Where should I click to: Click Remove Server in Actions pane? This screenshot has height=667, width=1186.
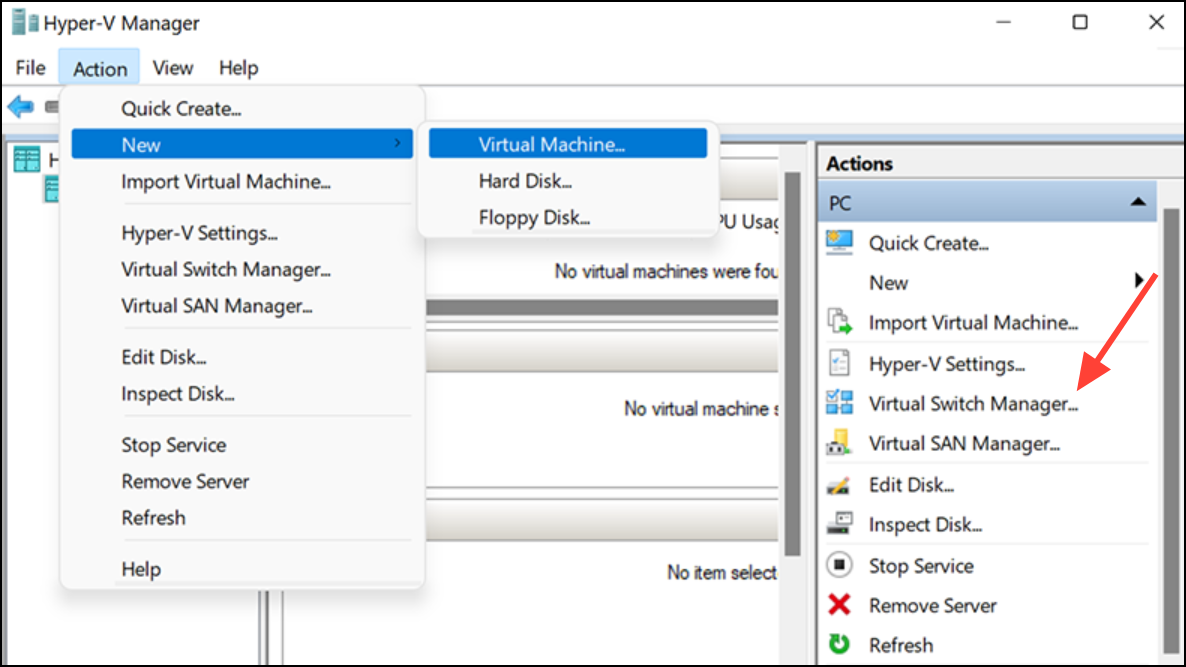(x=933, y=606)
